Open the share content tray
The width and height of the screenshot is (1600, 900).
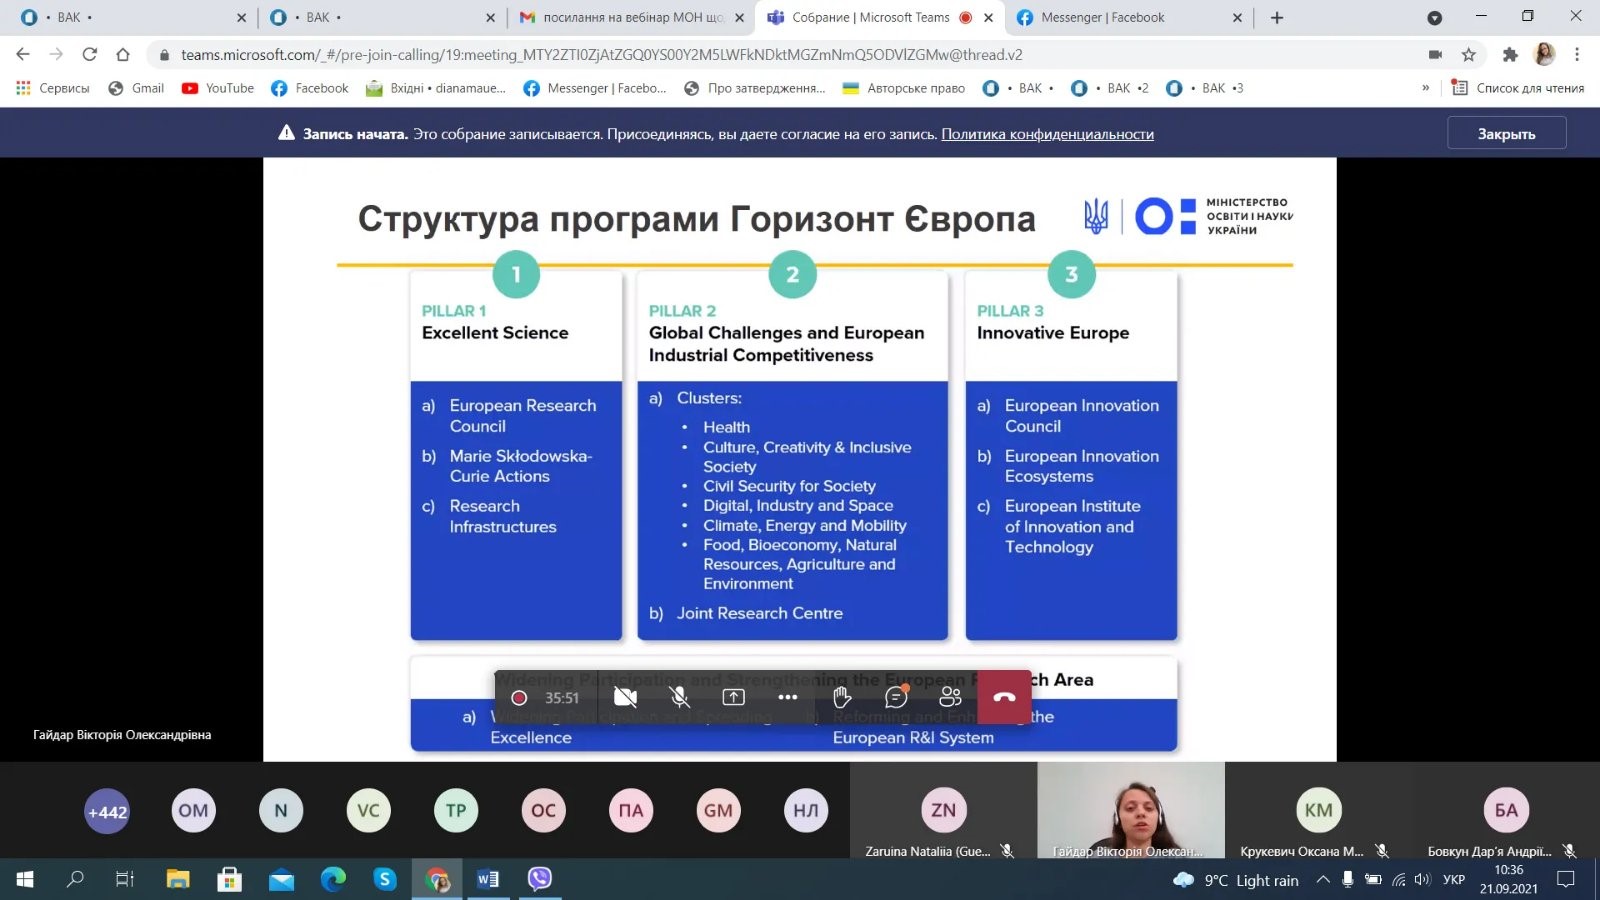click(x=733, y=697)
